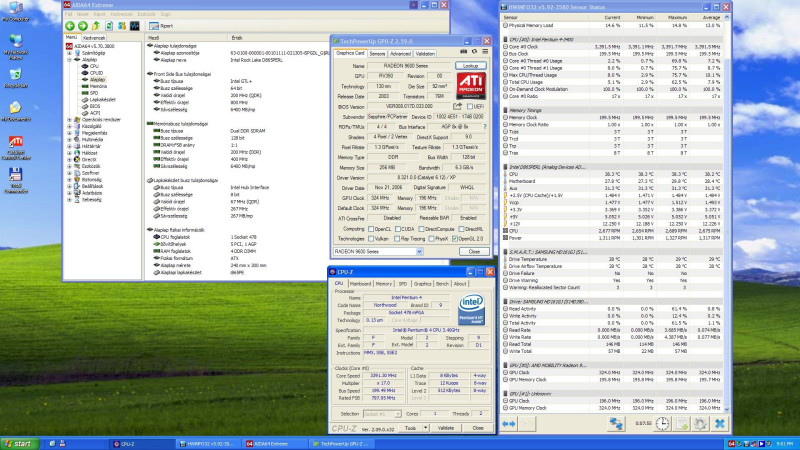This screenshot has width=800, height=450.
Task: Toggle the Ray Tracing checkbox in GPU-Z
Action: 397,239
